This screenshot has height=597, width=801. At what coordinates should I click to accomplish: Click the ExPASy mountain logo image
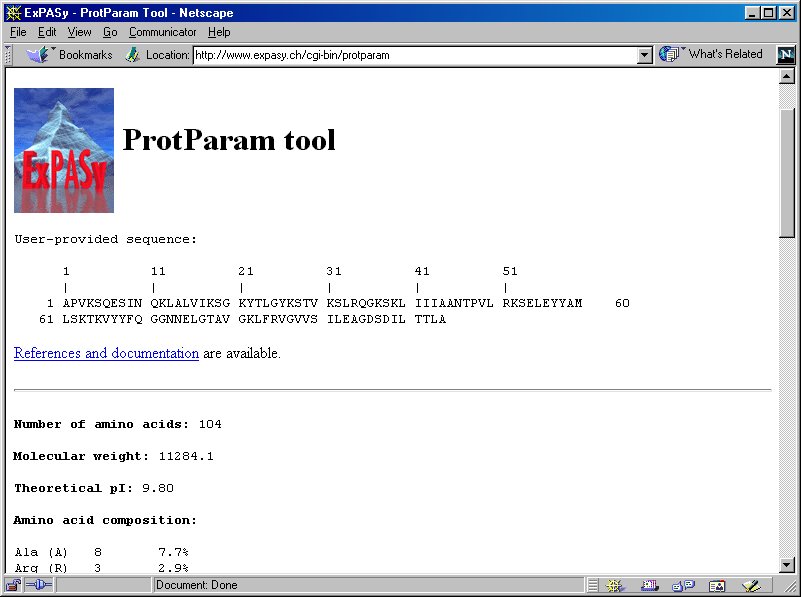[x=64, y=150]
